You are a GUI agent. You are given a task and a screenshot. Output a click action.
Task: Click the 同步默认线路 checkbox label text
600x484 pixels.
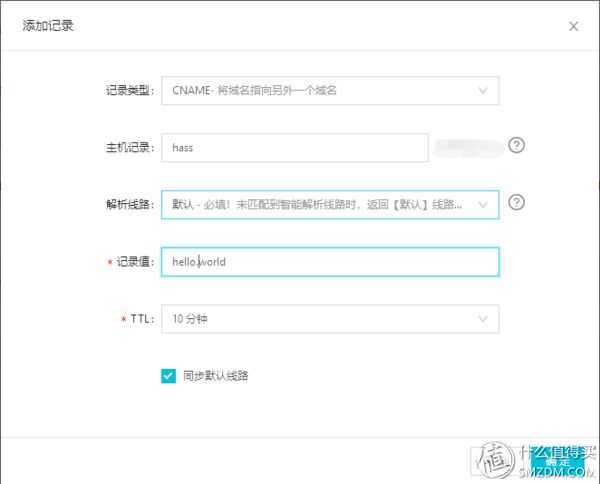click(x=215, y=376)
